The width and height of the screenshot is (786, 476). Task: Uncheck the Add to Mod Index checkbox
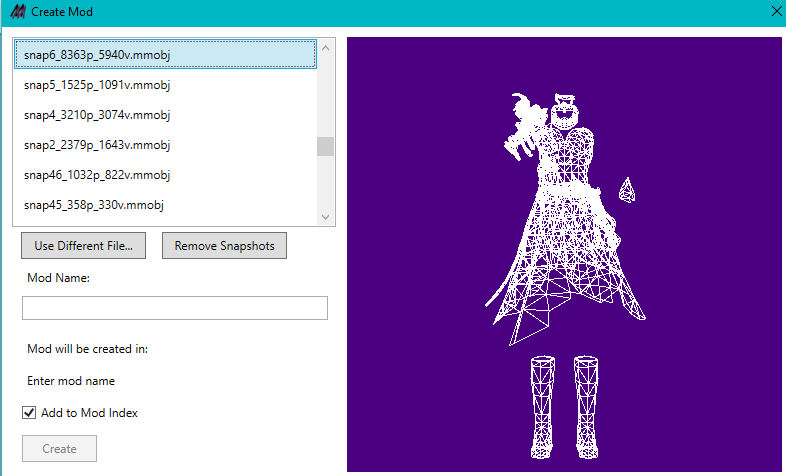point(29,412)
